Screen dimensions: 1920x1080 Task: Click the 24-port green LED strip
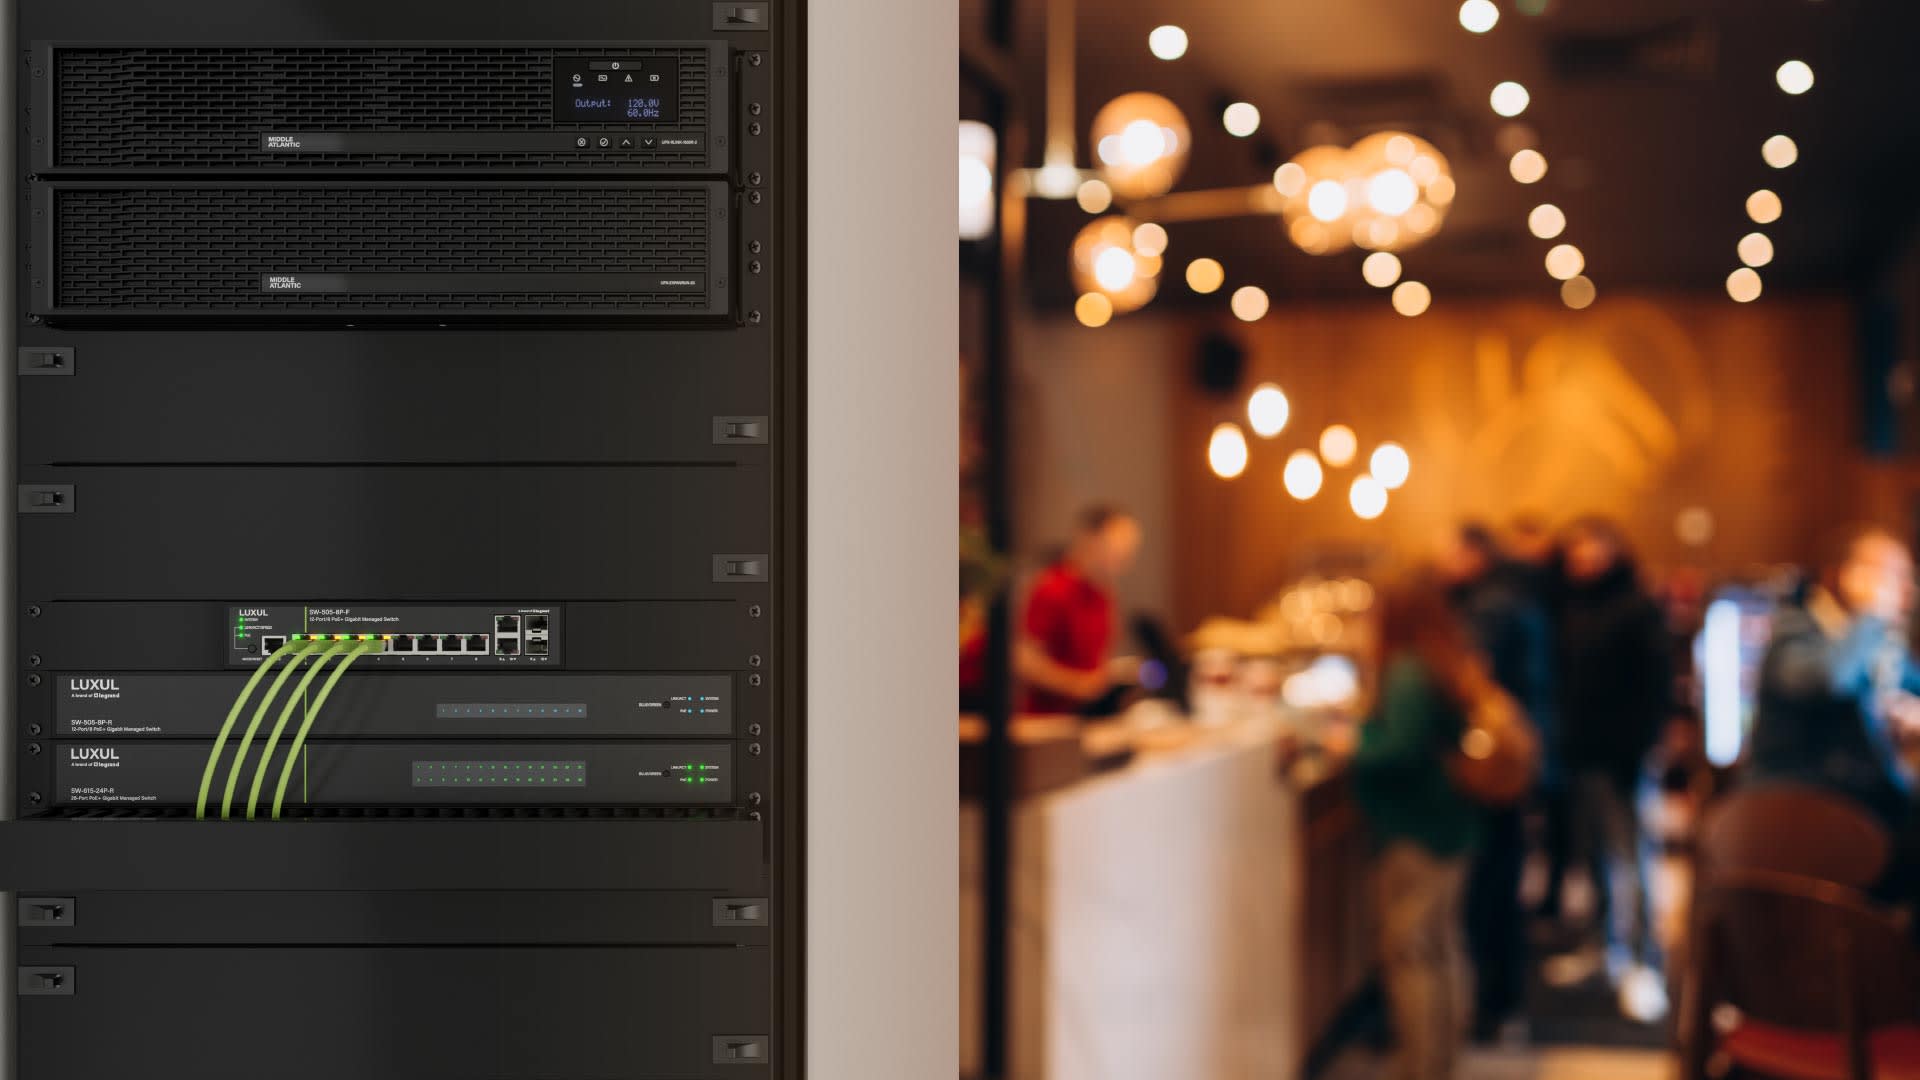(x=499, y=773)
